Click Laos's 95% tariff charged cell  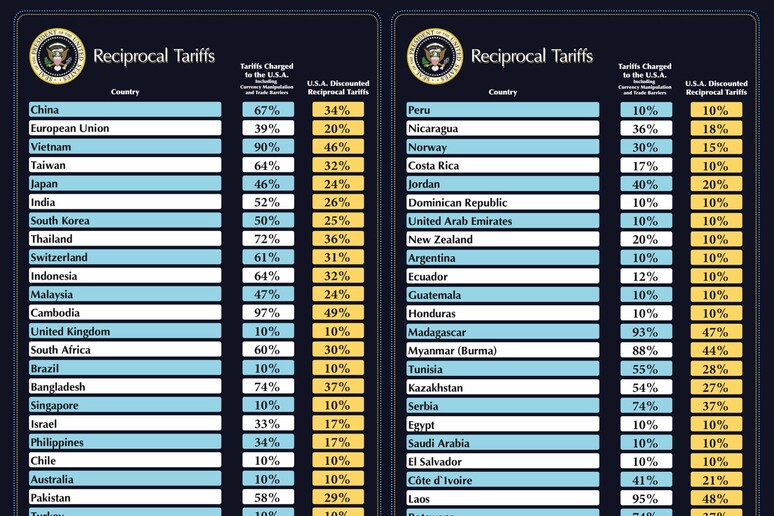pos(646,499)
